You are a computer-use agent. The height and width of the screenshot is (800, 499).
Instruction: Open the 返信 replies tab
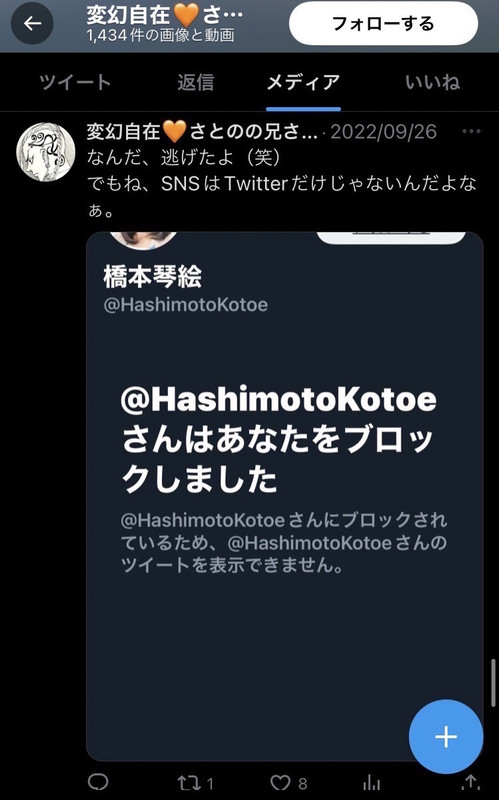tap(195, 82)
